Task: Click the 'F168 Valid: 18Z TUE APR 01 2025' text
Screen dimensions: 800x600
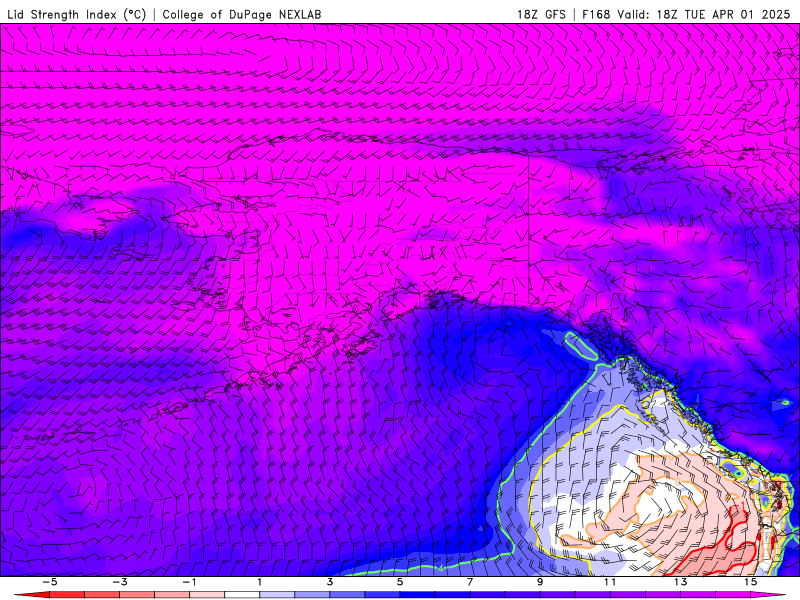Action: point(686,15)
